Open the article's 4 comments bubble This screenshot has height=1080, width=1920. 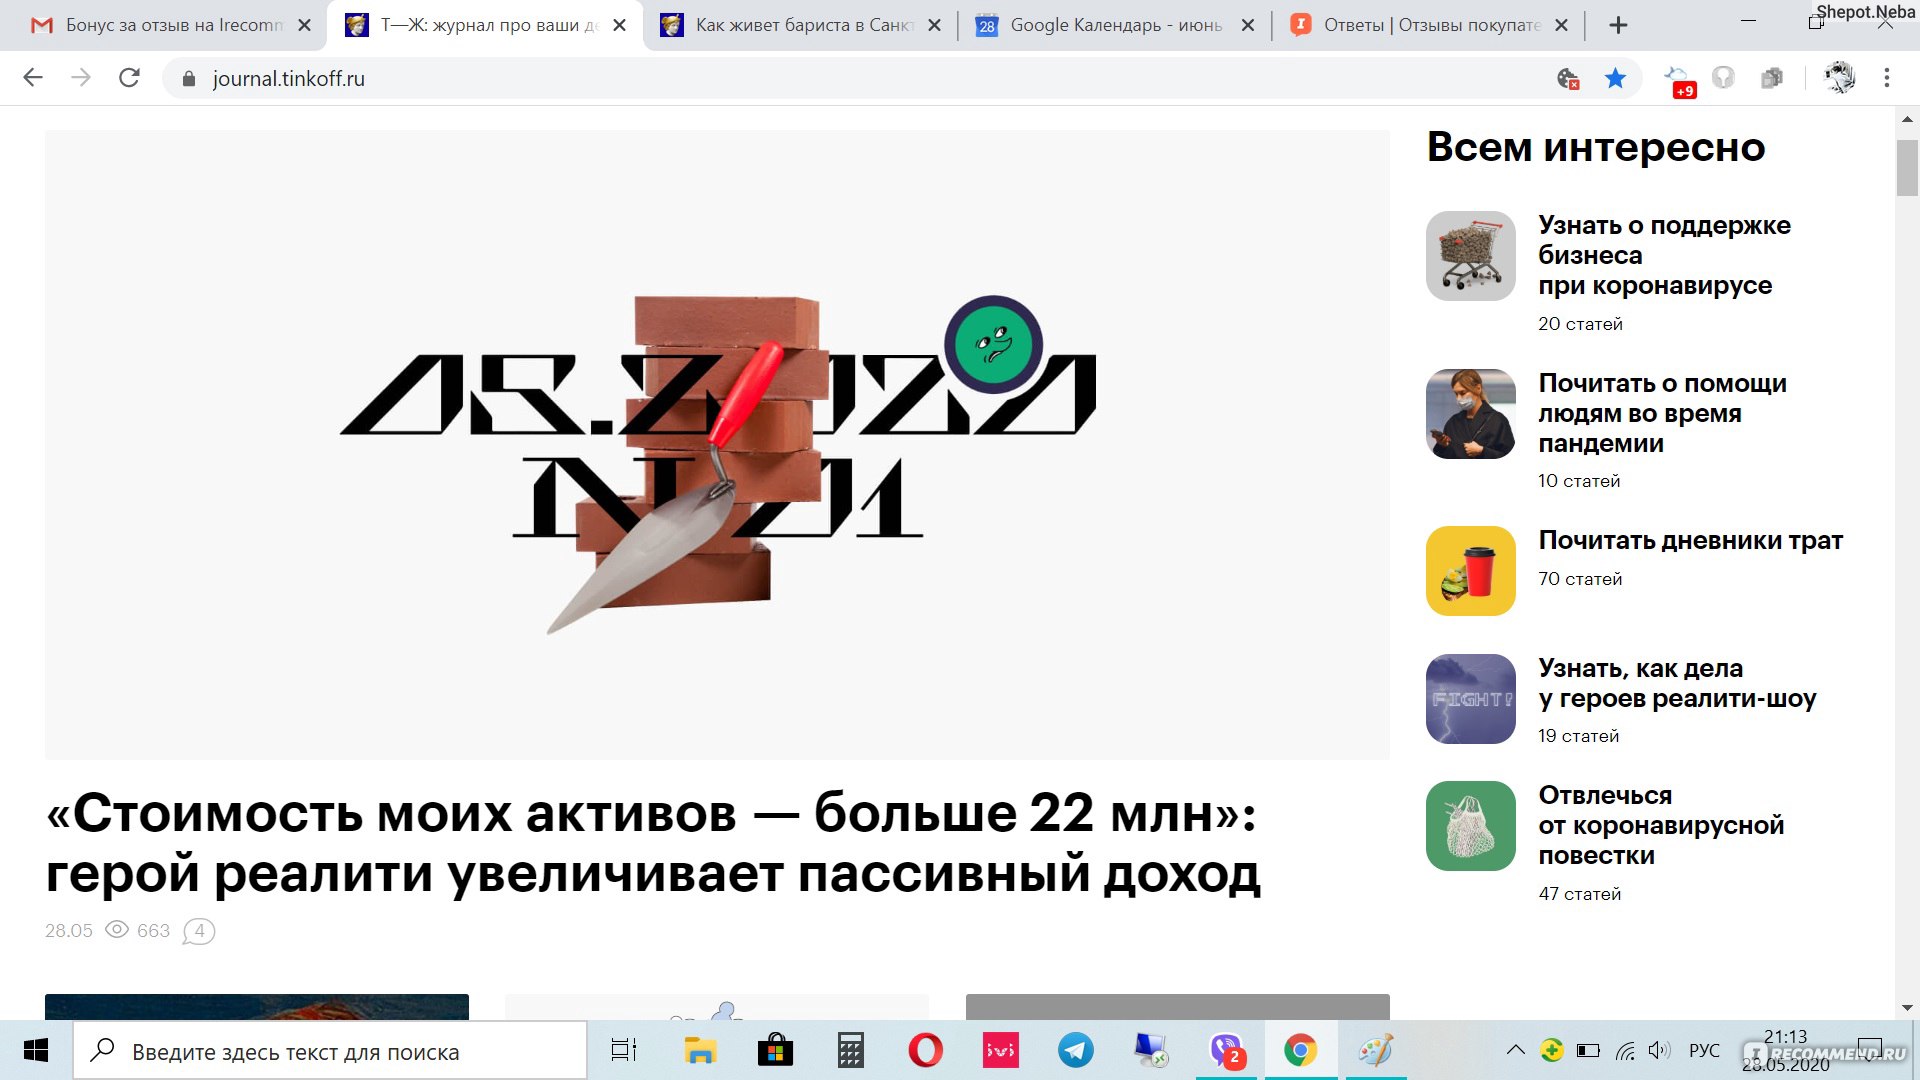(x=199, y=931)
